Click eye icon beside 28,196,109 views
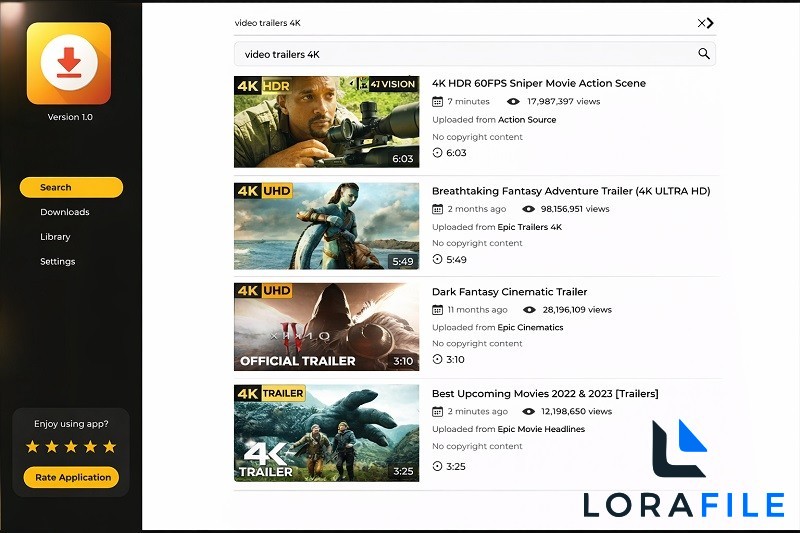Screen dimensions: 800x533 pos(530,310)
